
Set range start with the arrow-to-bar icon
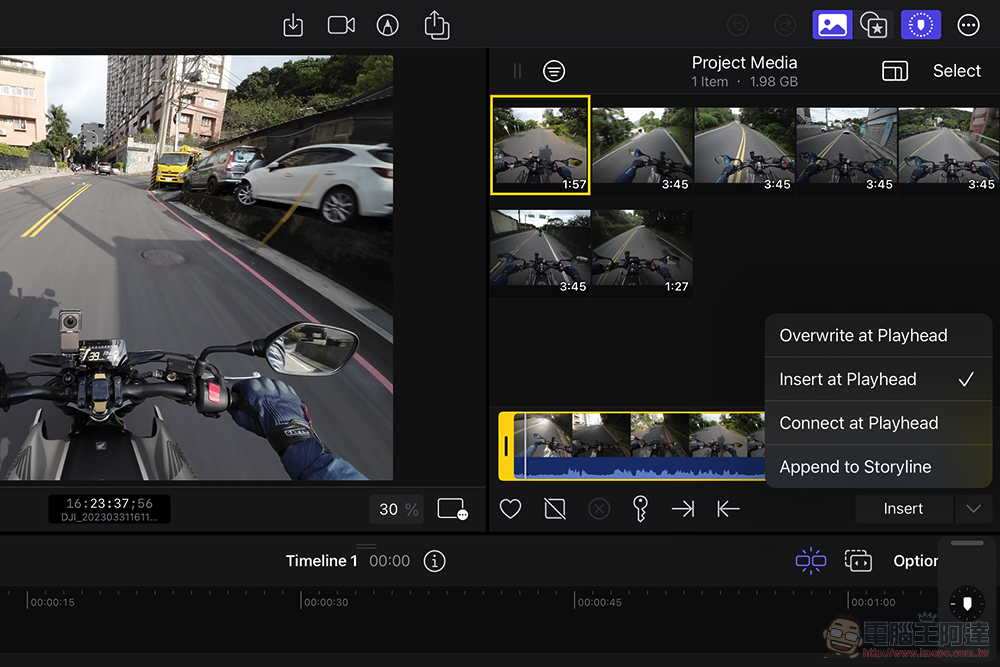(683, 509)
